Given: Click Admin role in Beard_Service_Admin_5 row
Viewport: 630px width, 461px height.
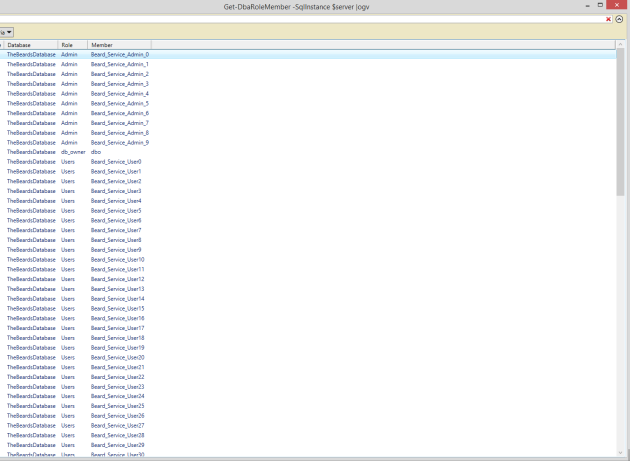Looking at the screenshot, I should coord(69,103).
